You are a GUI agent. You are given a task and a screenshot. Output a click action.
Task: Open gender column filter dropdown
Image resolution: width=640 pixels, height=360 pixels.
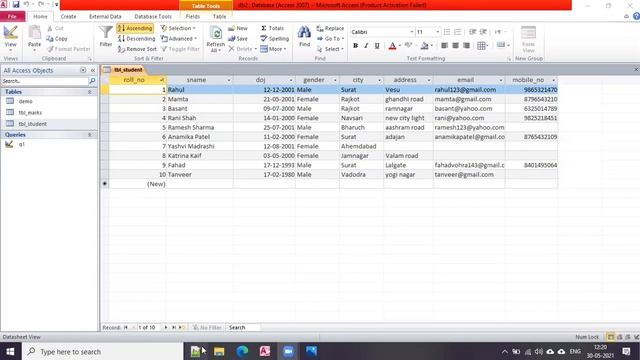pos(335,80)
